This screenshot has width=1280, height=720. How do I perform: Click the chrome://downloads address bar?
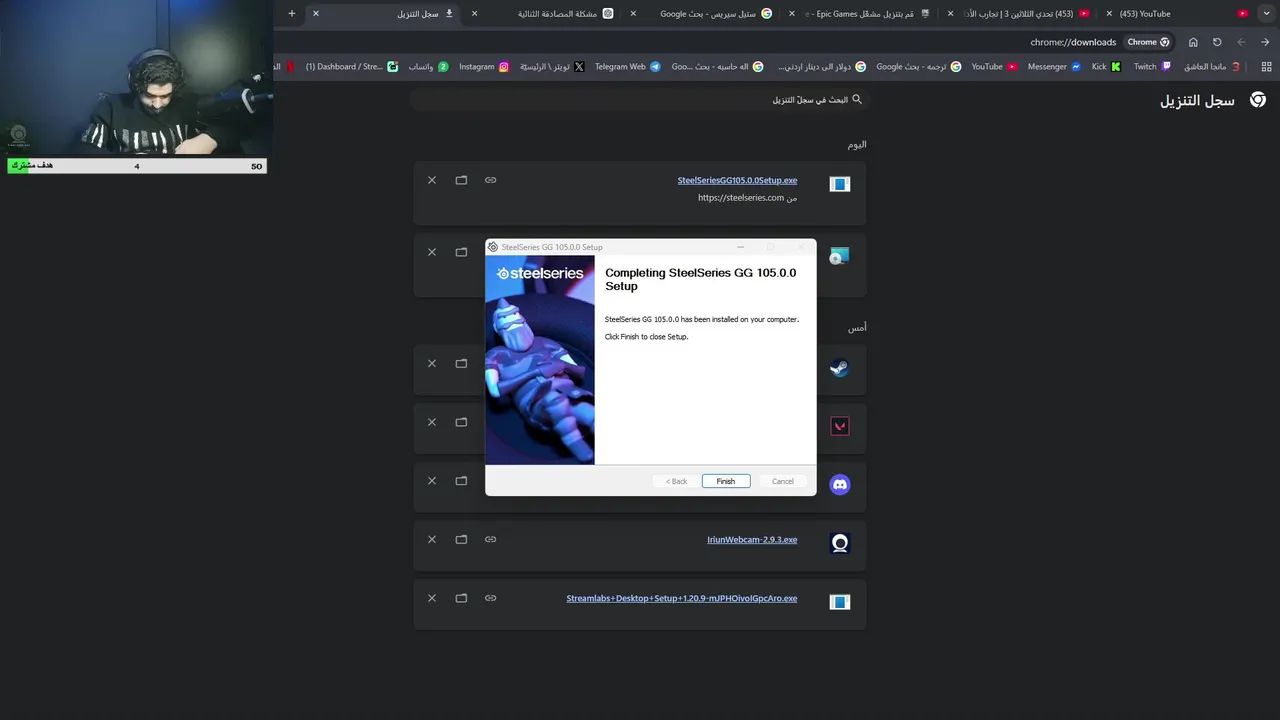1073,42
